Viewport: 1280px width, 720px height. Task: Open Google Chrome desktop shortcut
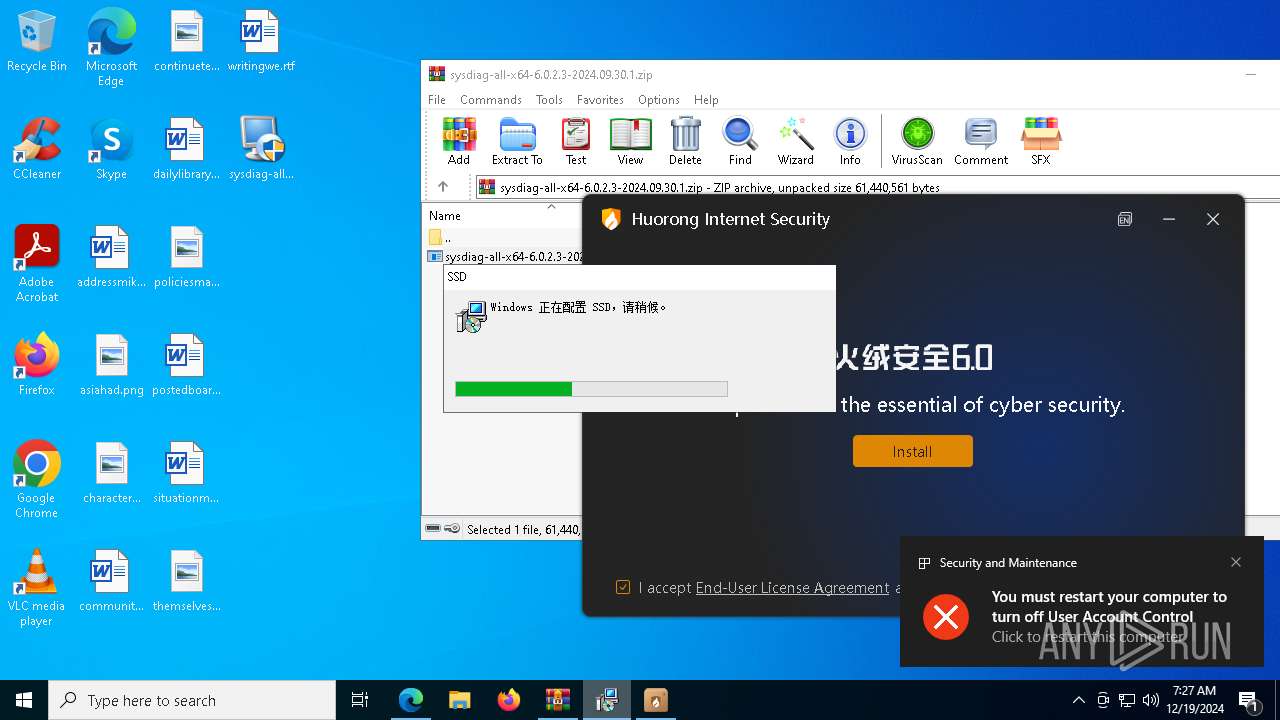pos(36,480)
